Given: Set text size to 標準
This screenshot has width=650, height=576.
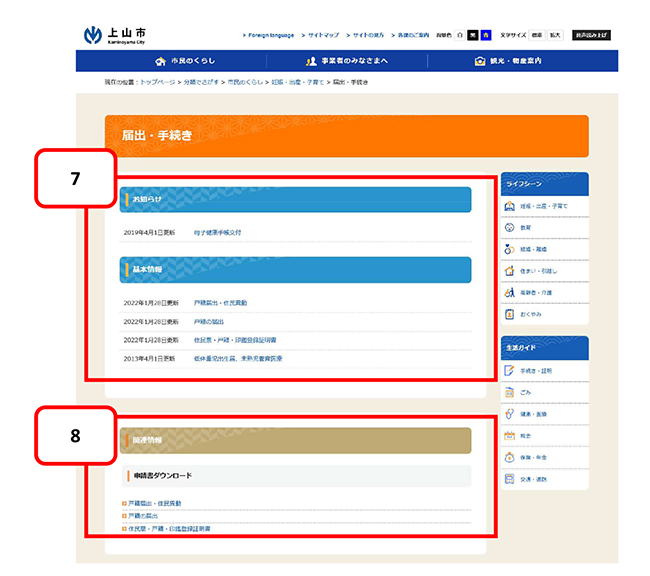Looking at the screenshot, I should pyautogui.click(x=536, y=35).
